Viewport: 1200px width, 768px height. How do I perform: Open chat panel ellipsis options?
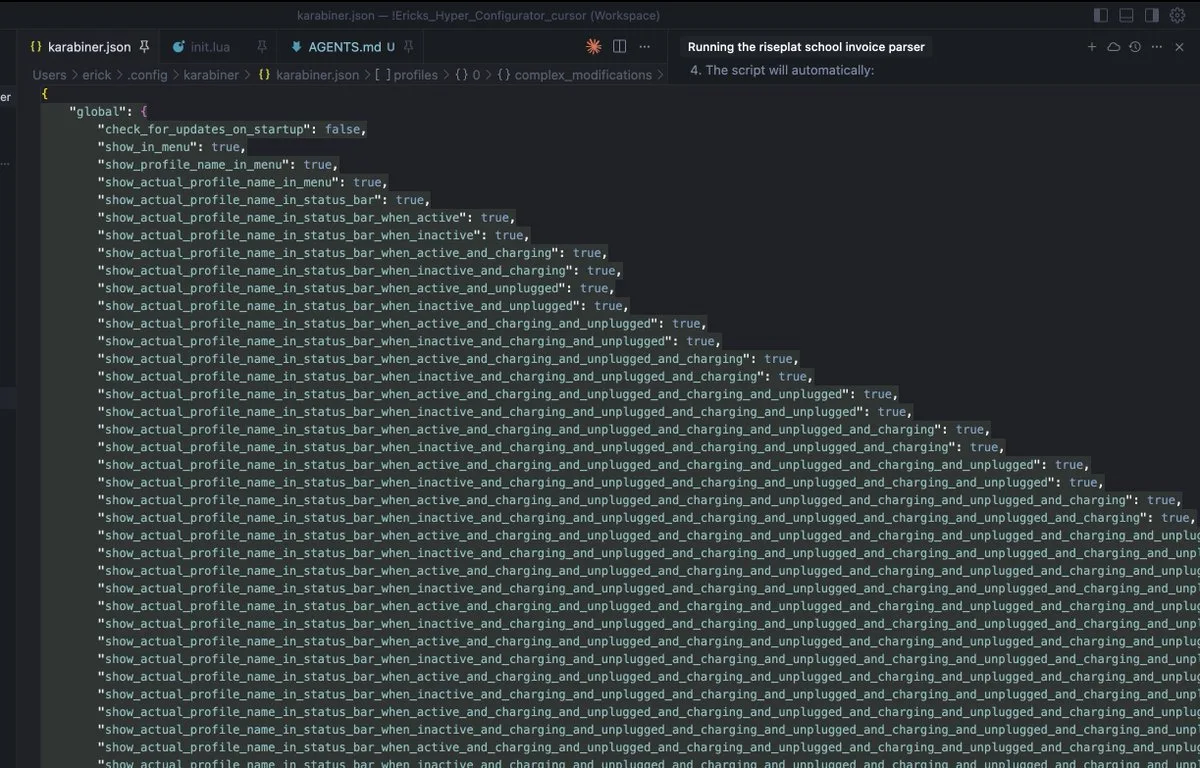1157,47
